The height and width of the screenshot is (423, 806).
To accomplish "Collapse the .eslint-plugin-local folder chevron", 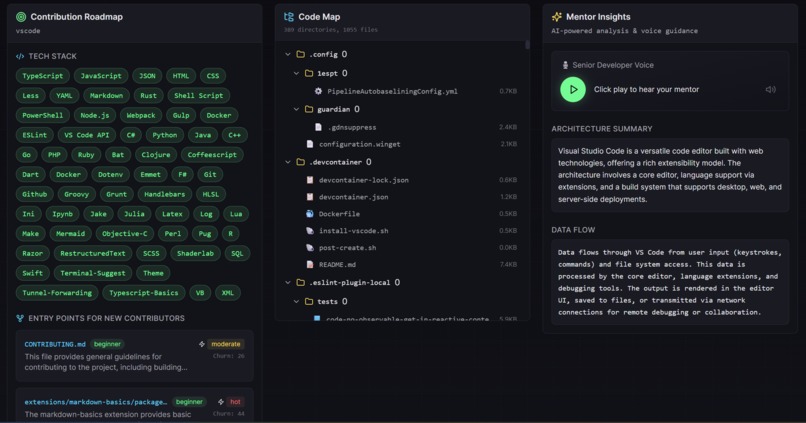I will [x=288, y=283].
